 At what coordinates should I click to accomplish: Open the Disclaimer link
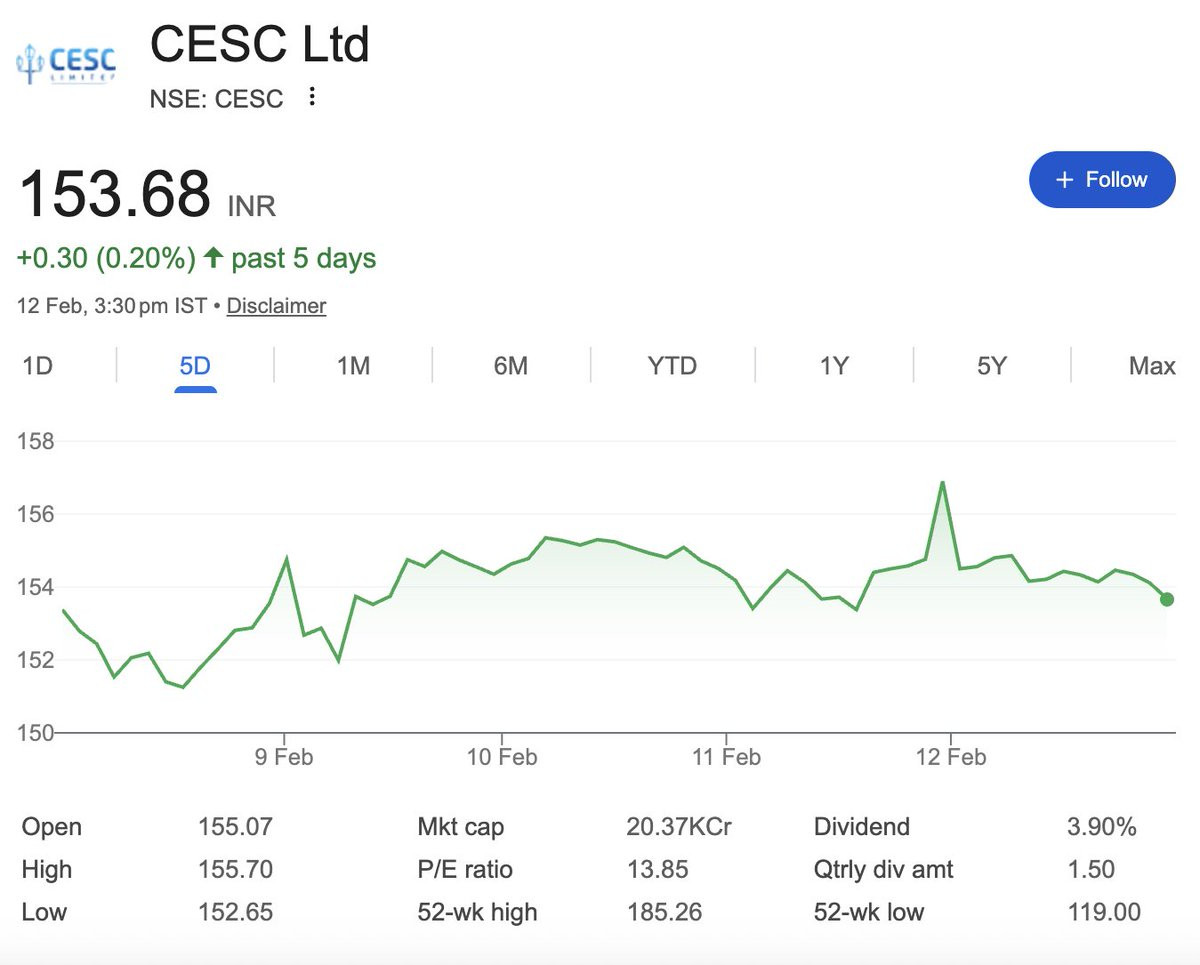point(276,306)
